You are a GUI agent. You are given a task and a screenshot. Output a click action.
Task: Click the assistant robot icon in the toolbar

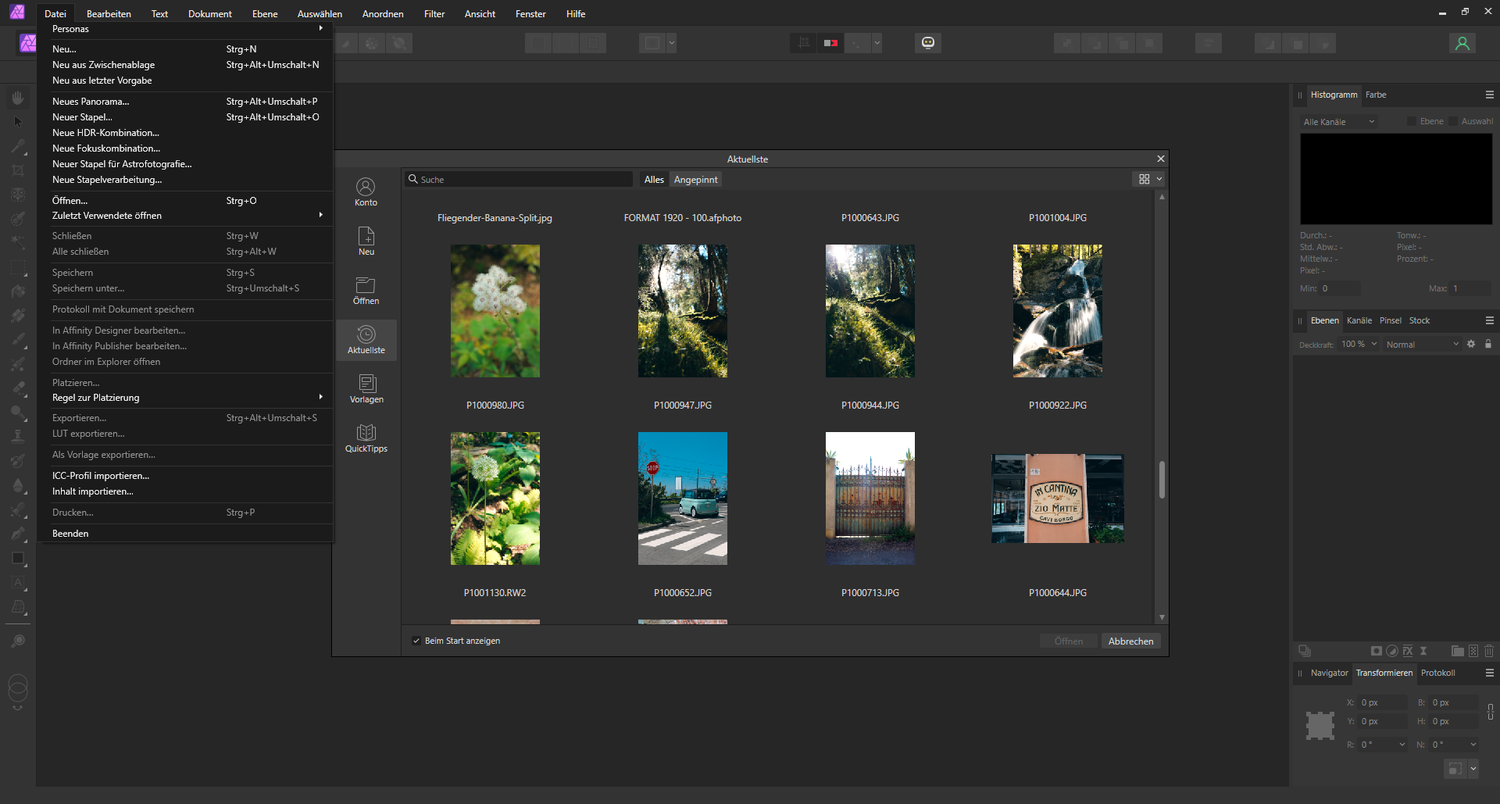pos(928,43)
